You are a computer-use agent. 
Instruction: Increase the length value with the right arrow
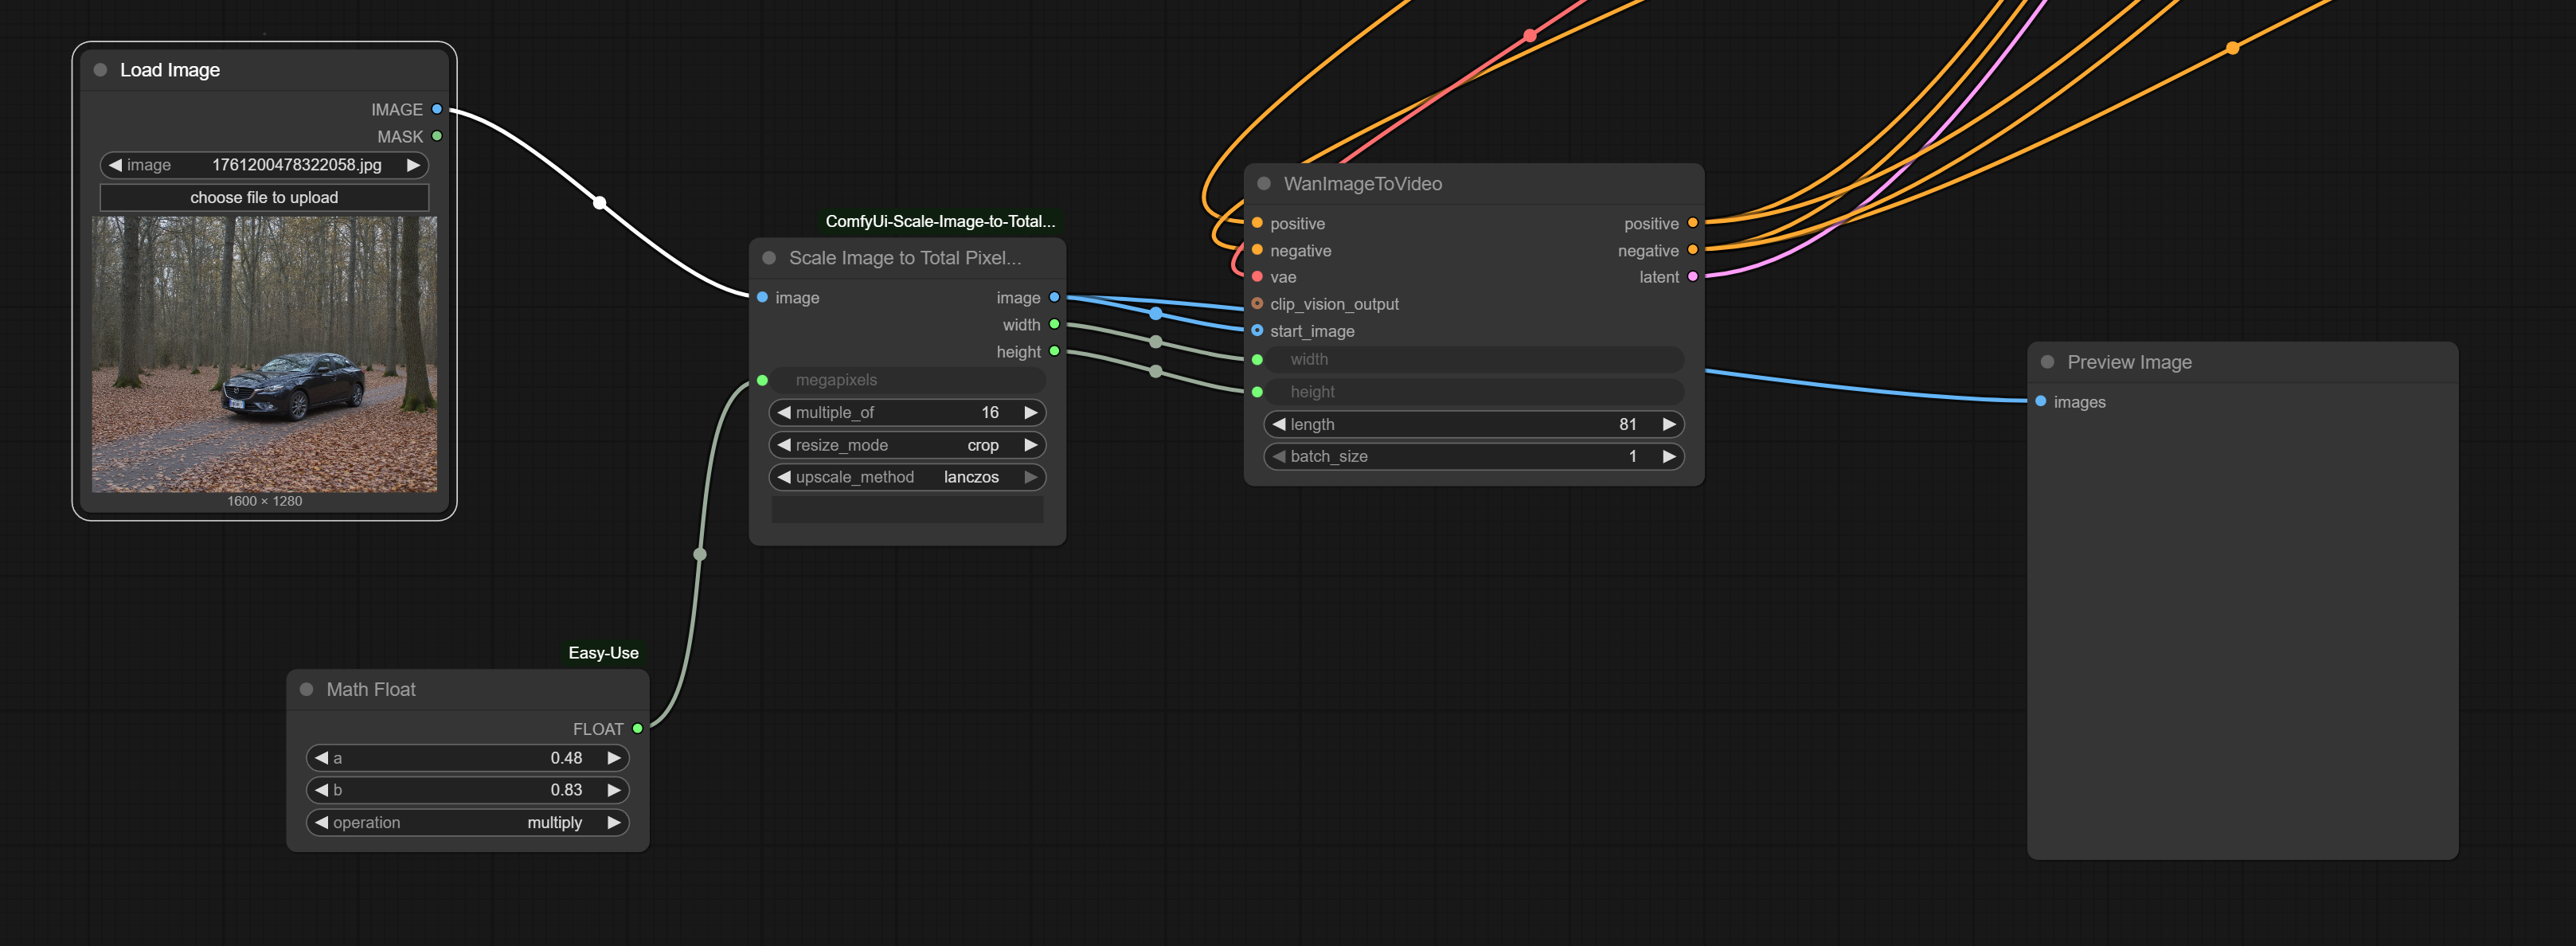[x=1668, y=424]
